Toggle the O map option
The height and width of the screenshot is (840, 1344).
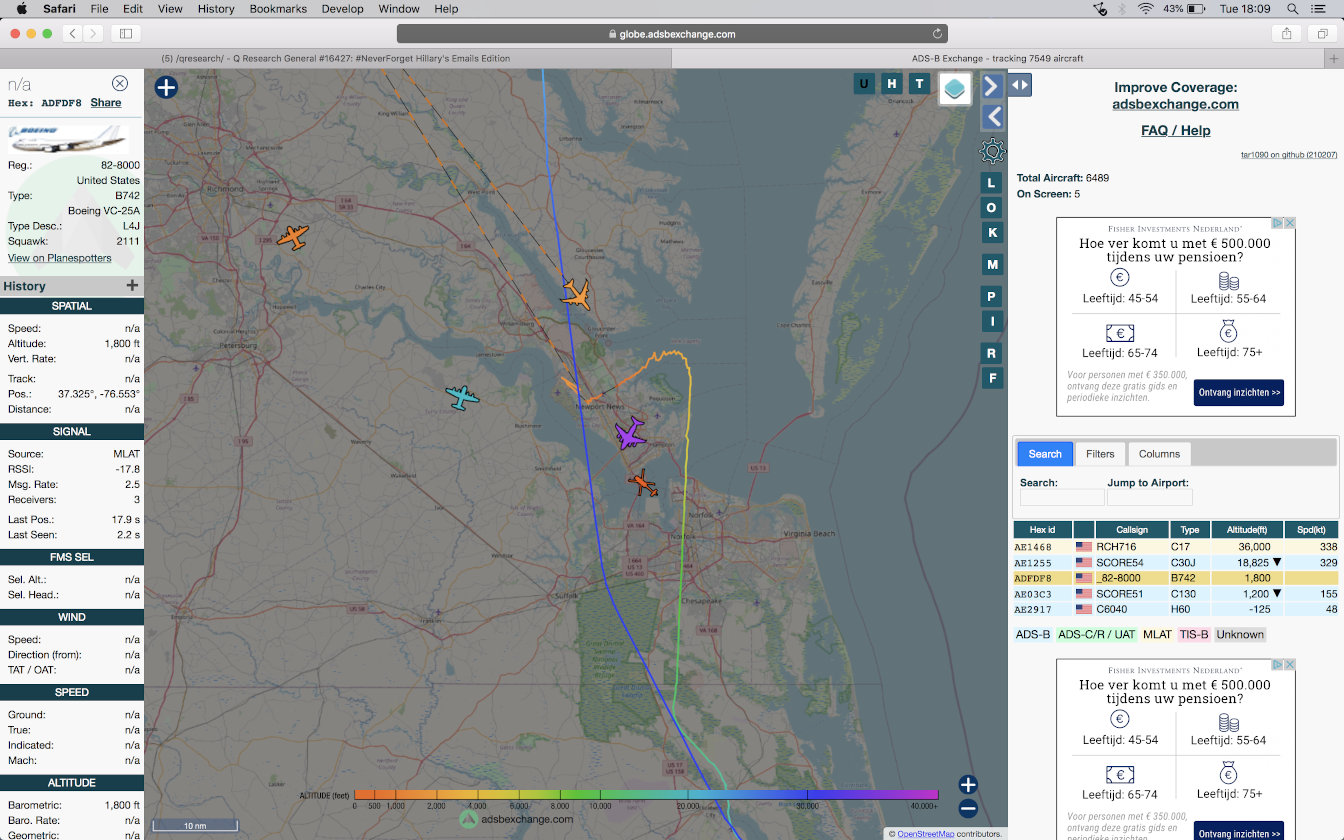[992, 207]
